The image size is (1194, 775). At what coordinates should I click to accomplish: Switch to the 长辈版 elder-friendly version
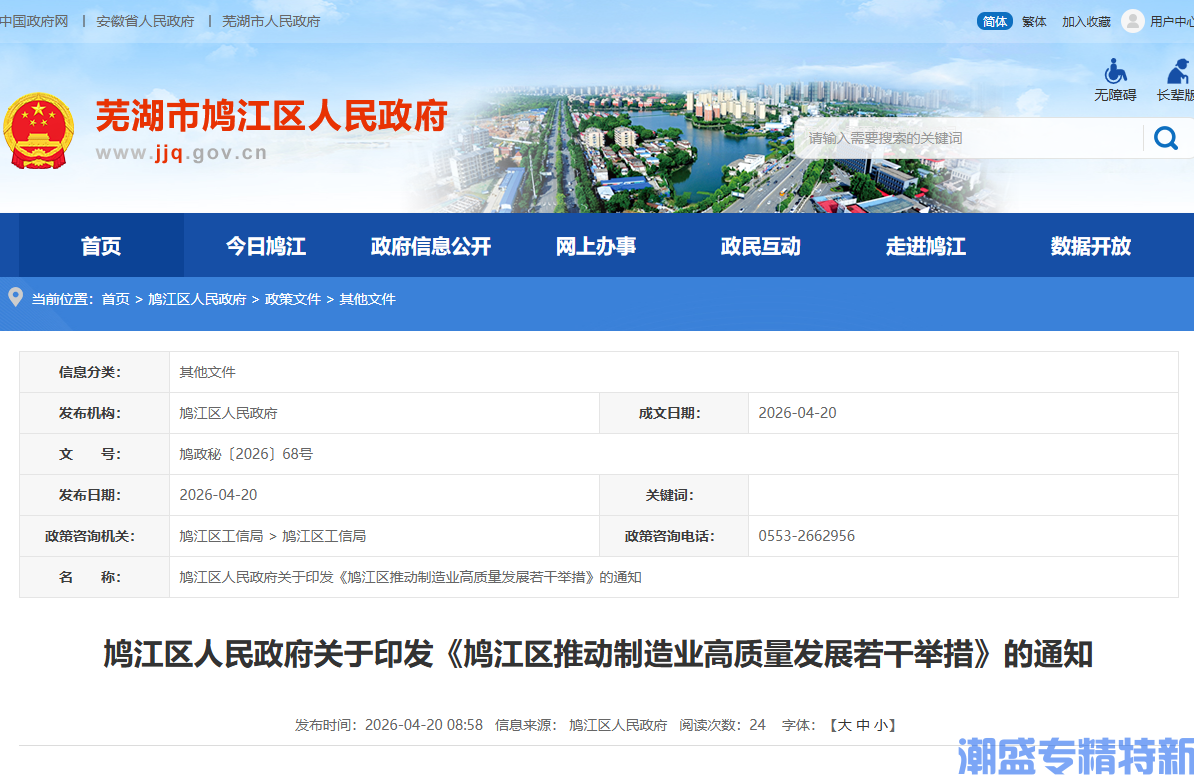1176,80
